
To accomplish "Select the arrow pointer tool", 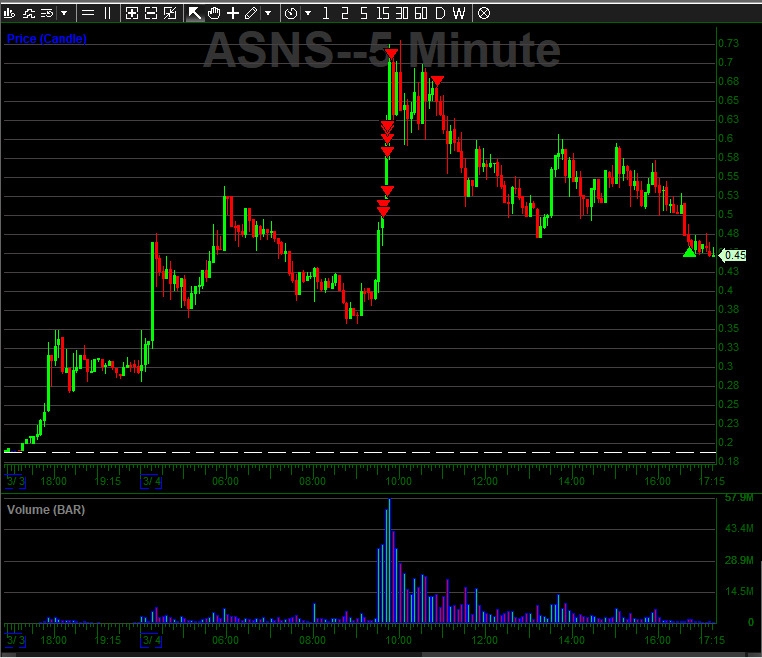I will pyautogui.click(x=194, y=13).
